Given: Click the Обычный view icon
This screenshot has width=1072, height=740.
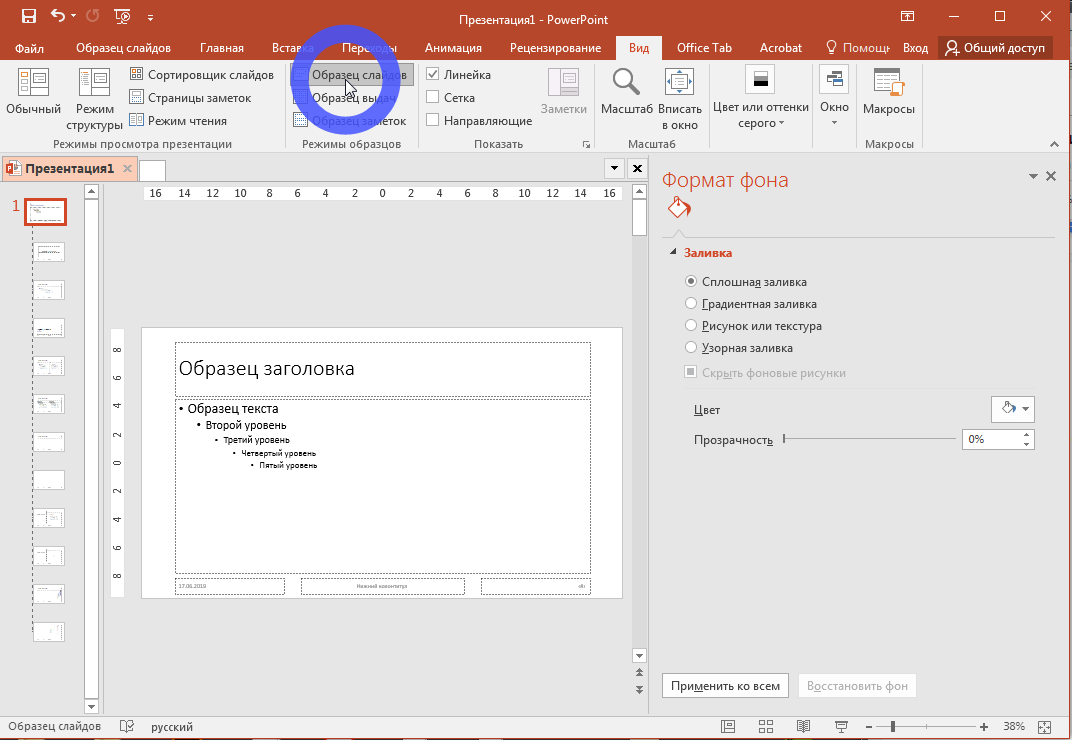Looking at the screenshot, I should [33, 82].
